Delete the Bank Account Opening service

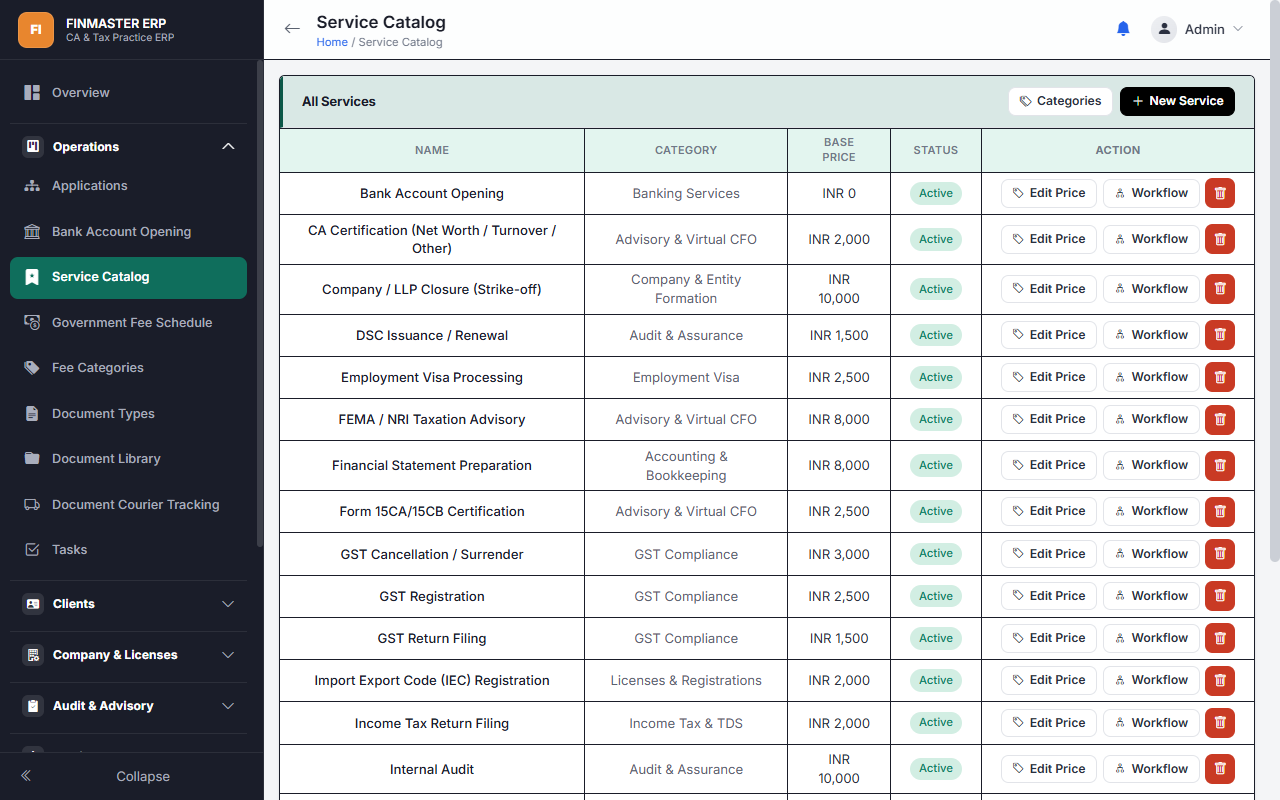[1220, 194]
